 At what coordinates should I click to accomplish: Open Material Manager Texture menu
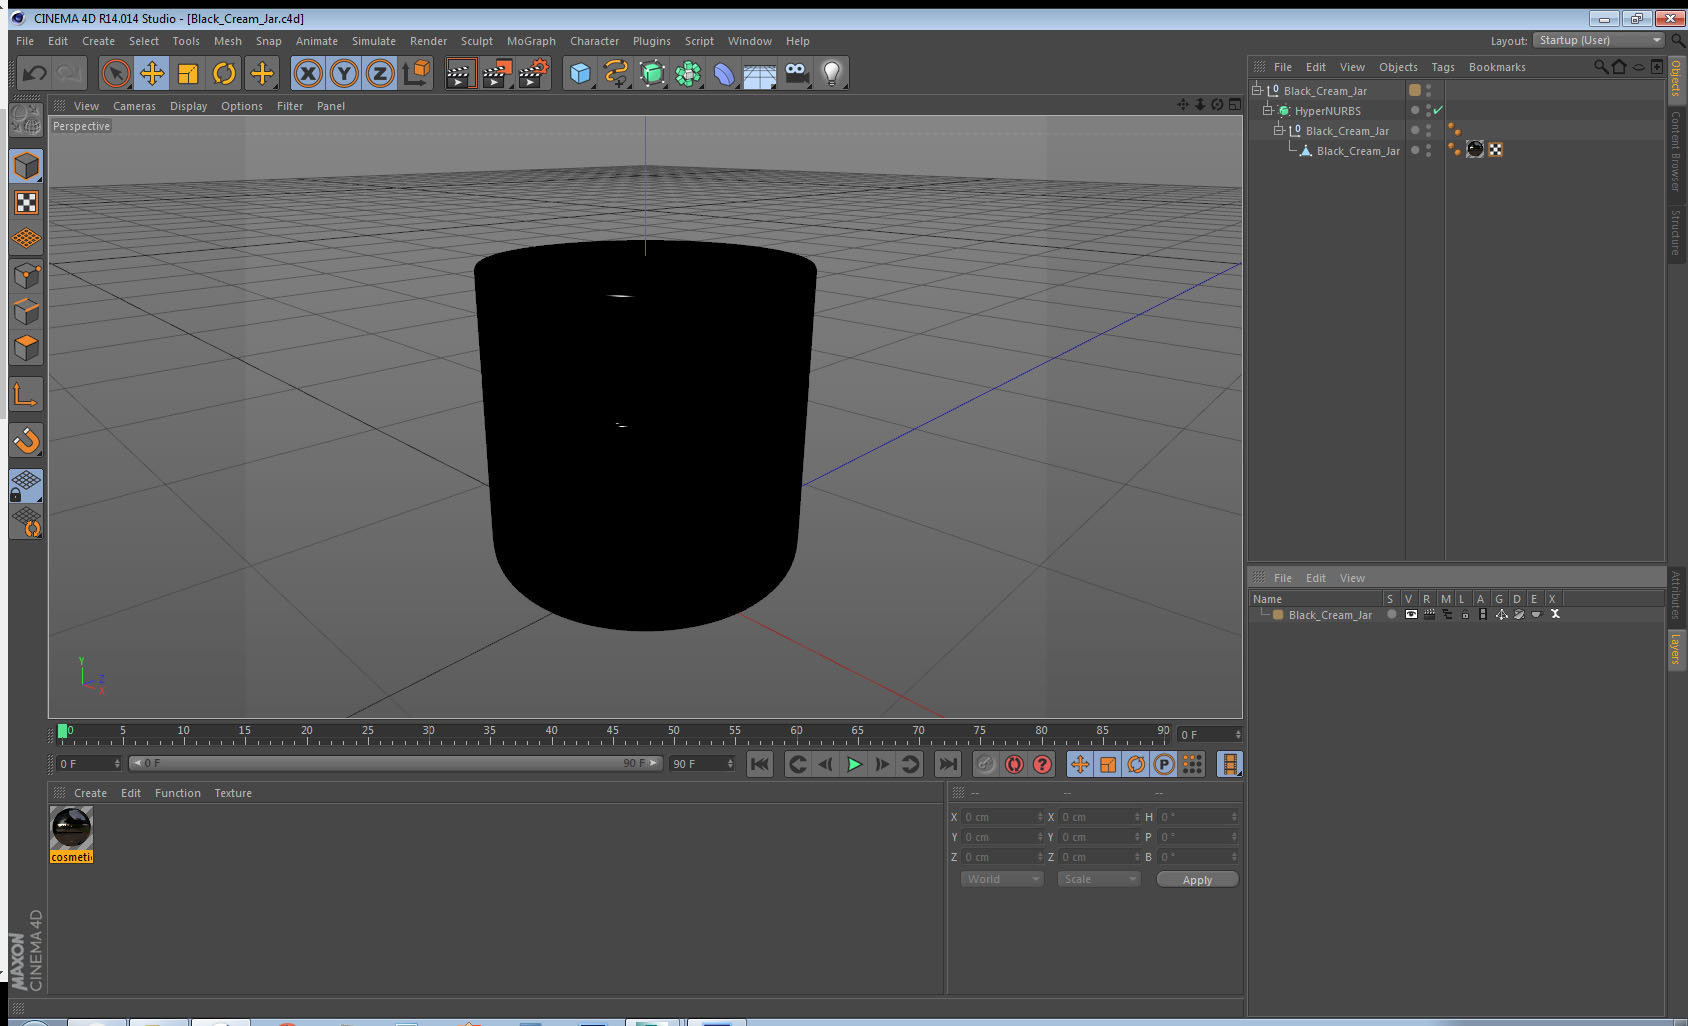(x=233, y=793)
